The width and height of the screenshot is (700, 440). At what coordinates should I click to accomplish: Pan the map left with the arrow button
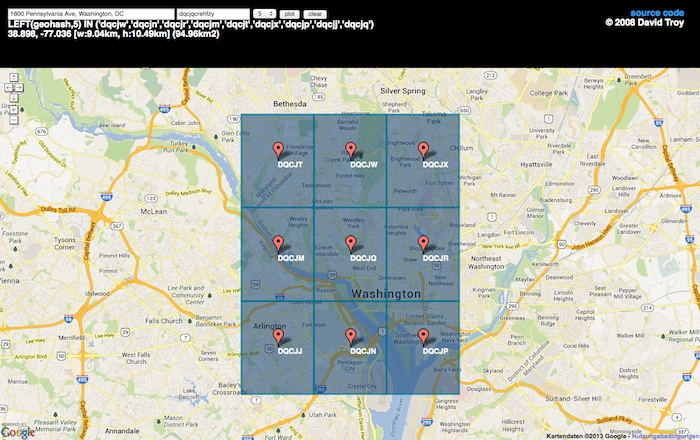pyautogui.click(x=8, y=87)
